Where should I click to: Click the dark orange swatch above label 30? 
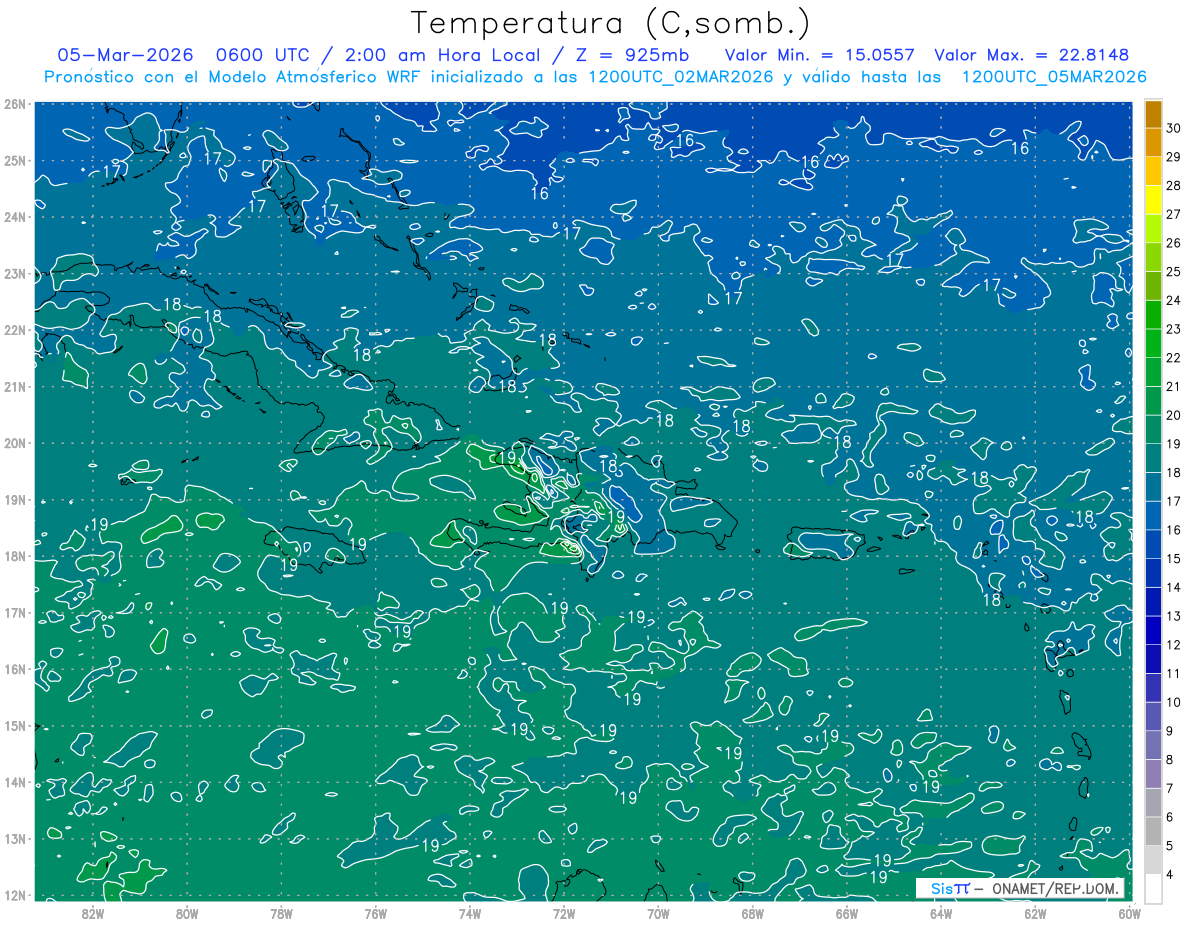[1153, 115]
